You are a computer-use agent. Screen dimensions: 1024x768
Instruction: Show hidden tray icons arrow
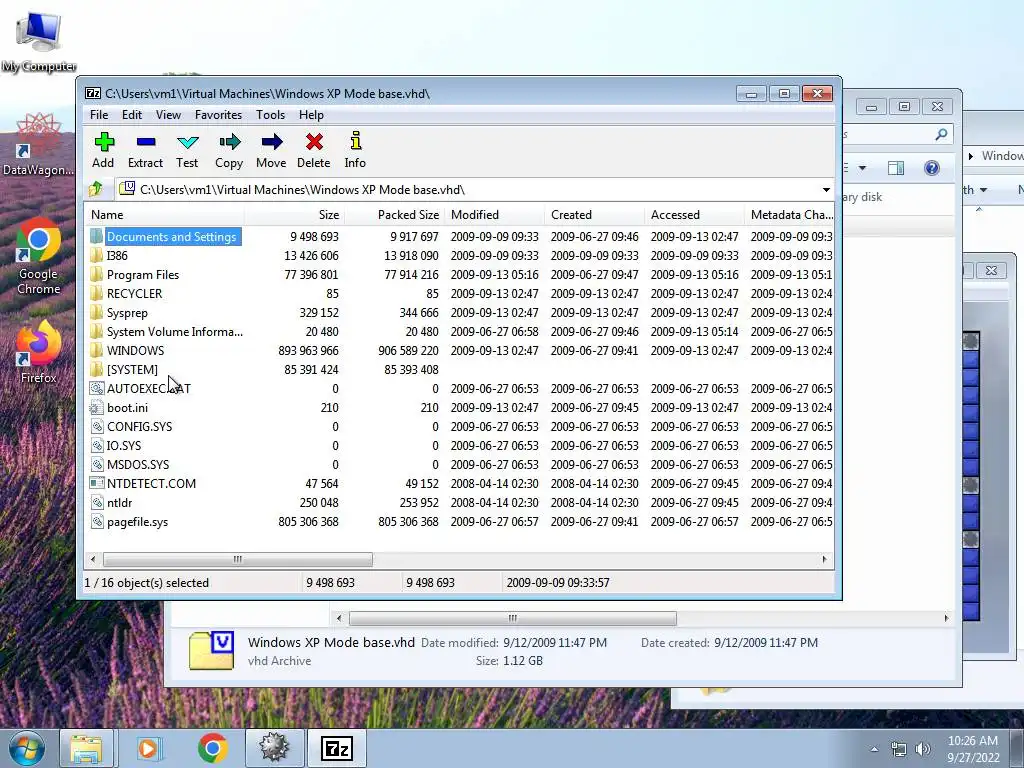tap(874, 749)
